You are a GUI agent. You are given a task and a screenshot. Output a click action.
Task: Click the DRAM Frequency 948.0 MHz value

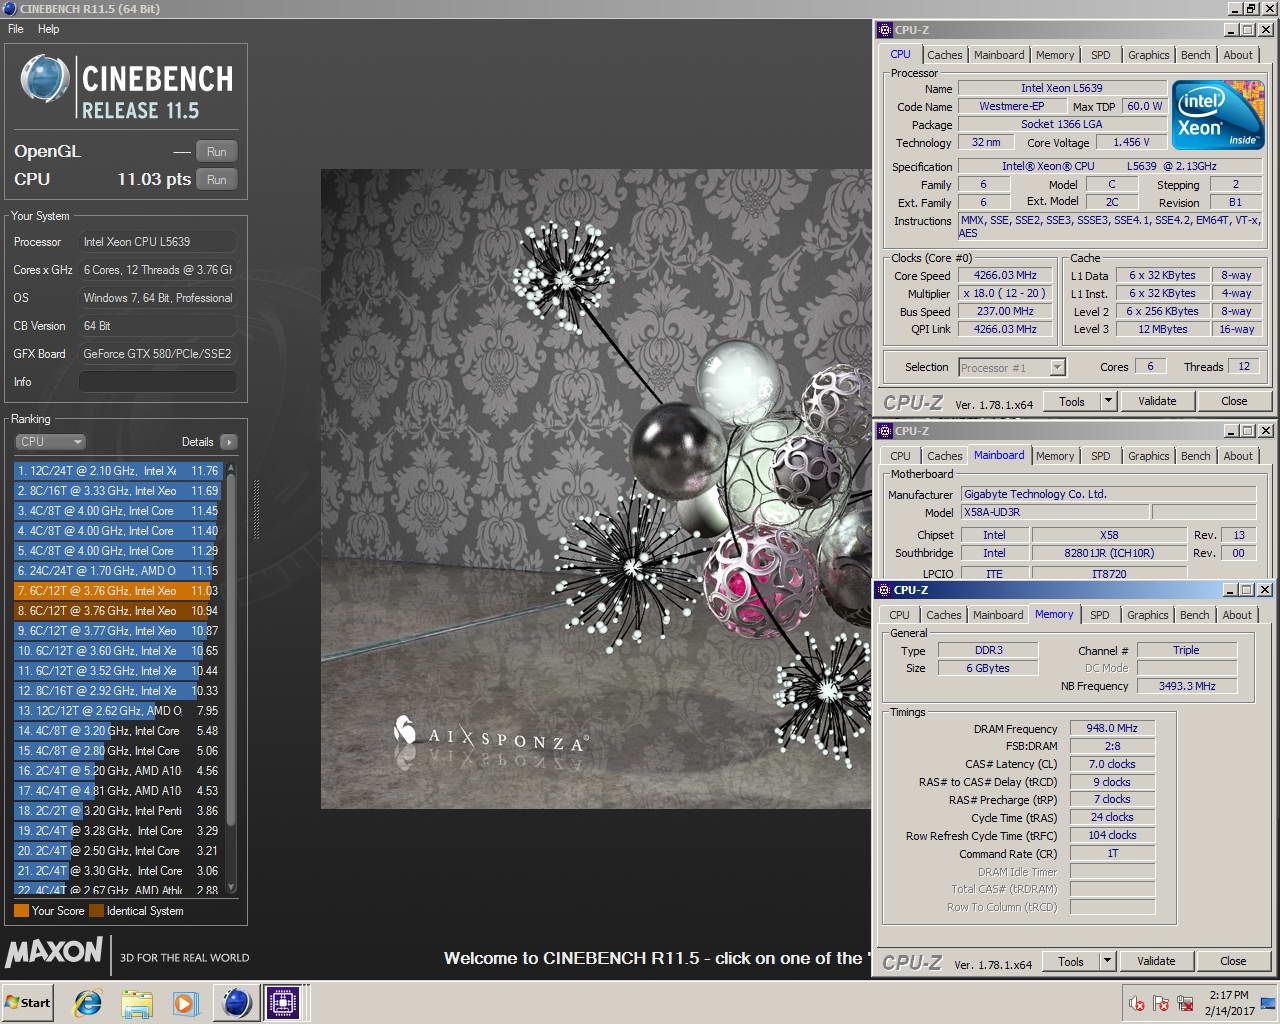tap(1112, 729)
